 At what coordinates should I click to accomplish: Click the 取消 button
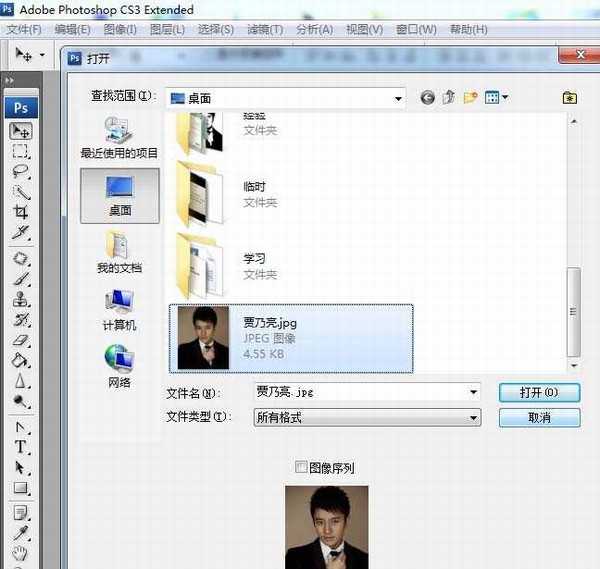[538, 417]
